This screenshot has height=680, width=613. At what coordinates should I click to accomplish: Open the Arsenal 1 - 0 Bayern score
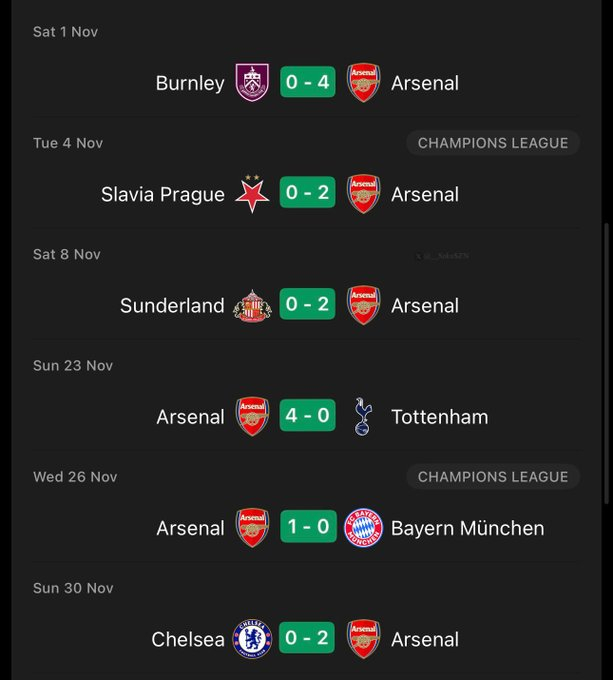308,528
